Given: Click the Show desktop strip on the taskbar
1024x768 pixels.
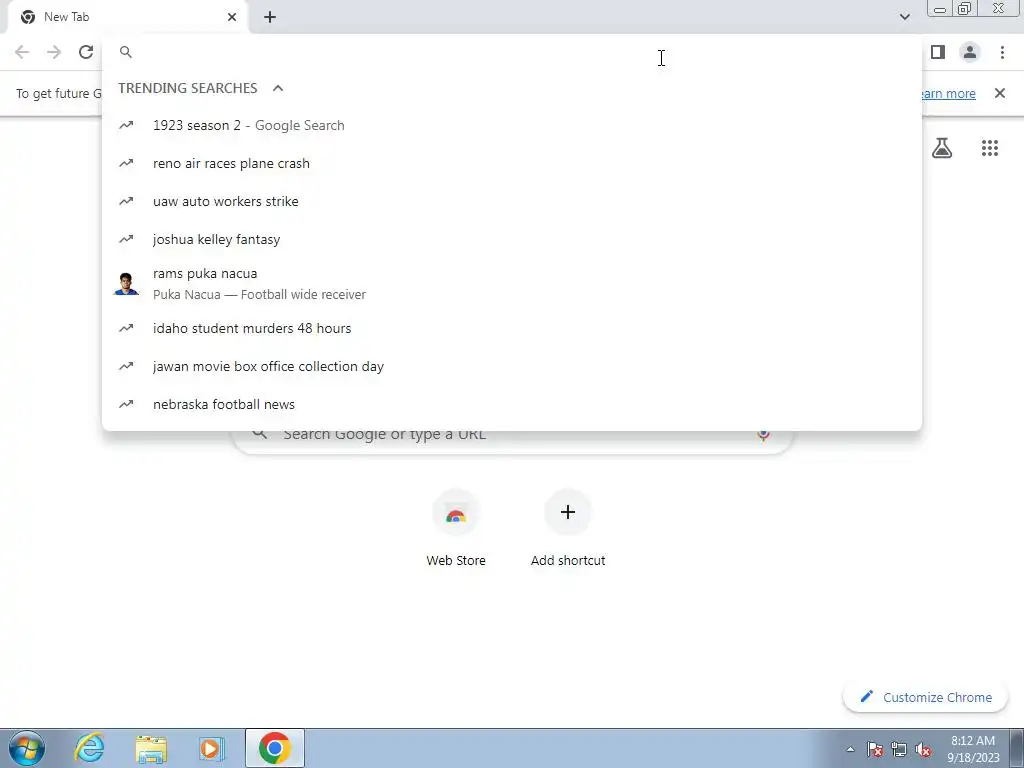Looking at the screenshot, I should click(x=1017, y=749).
